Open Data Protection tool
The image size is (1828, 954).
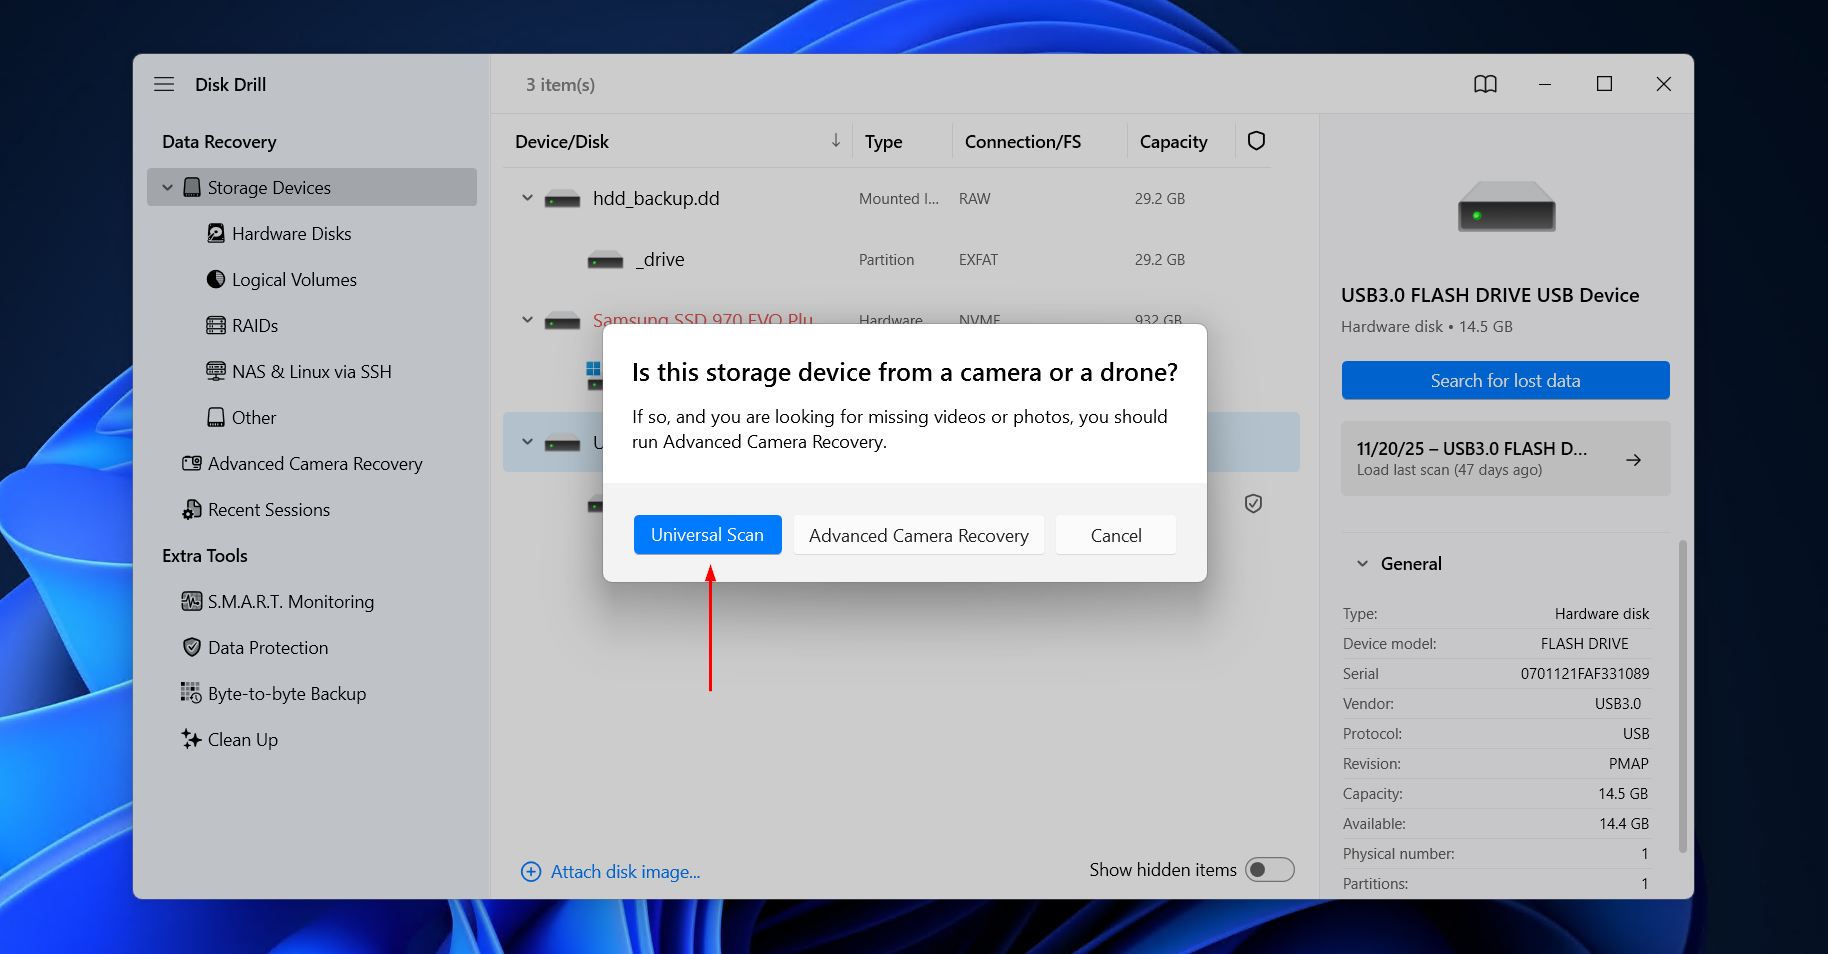(x=268, y=647)
